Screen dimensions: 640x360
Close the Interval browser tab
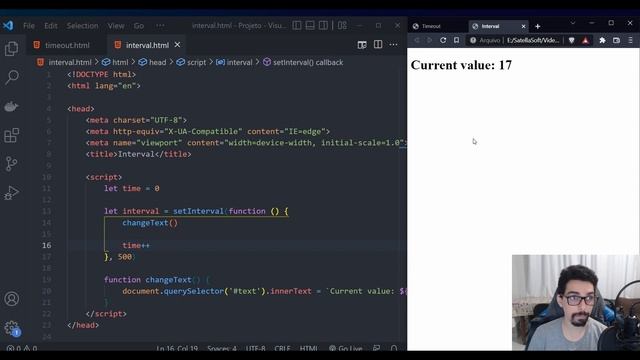tap(523, 26)
